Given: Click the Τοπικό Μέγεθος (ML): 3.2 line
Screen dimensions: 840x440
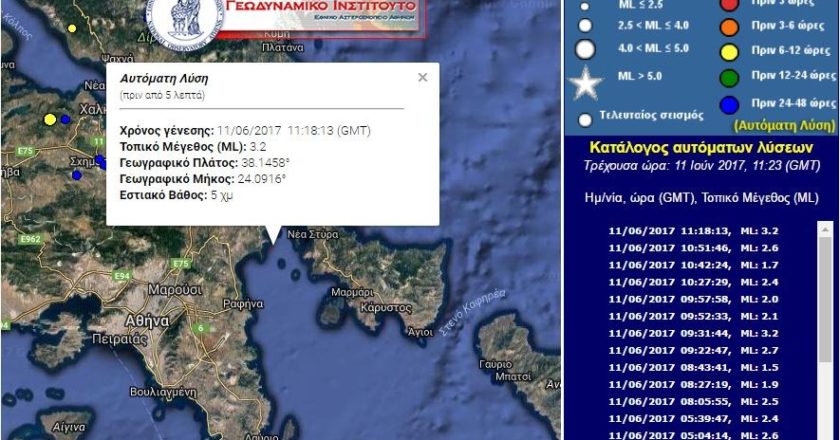Looking at the screenshot, I should tap(193, 147).
